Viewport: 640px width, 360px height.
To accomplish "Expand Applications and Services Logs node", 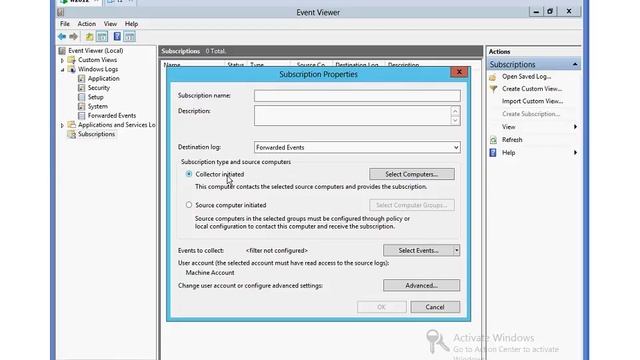I will coord(62,125).
